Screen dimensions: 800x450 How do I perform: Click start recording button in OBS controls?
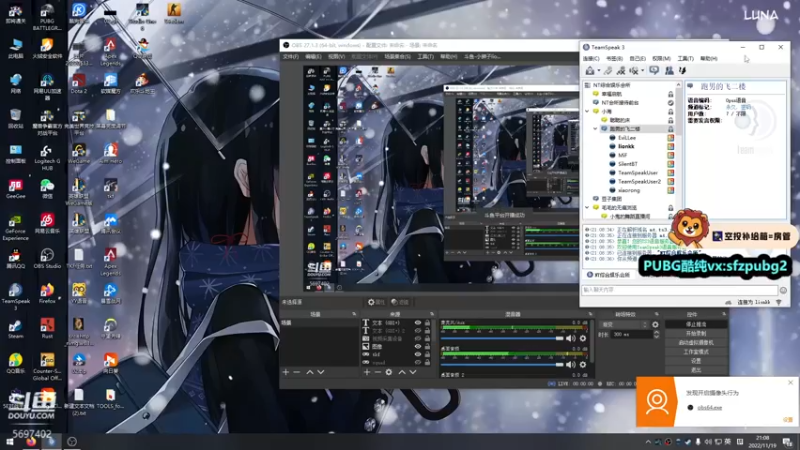pos(696,334)
